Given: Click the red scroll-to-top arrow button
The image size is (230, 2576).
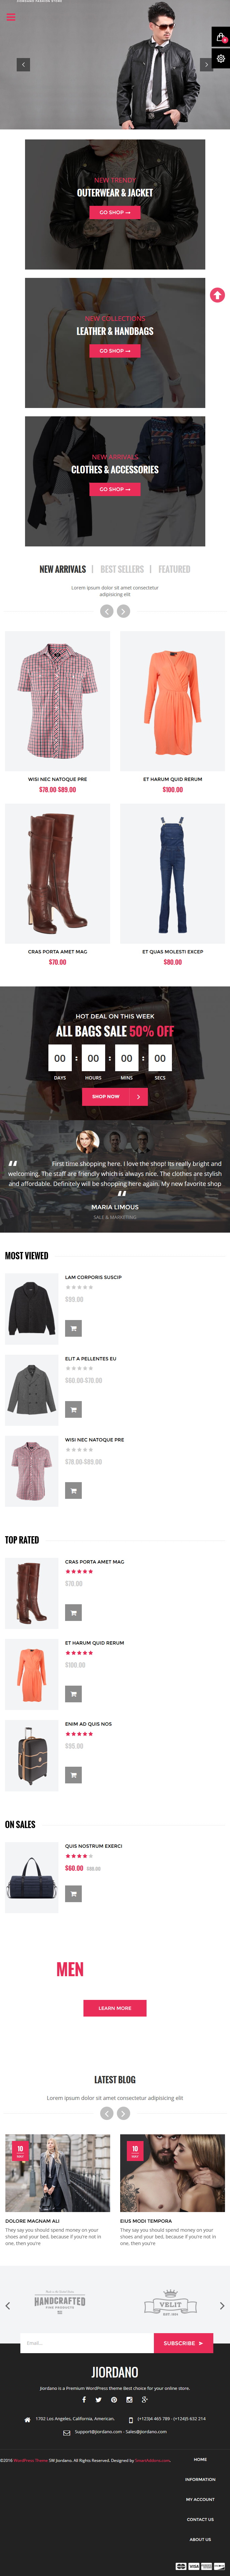Looking at the screenshot, I should click(217, 295).
